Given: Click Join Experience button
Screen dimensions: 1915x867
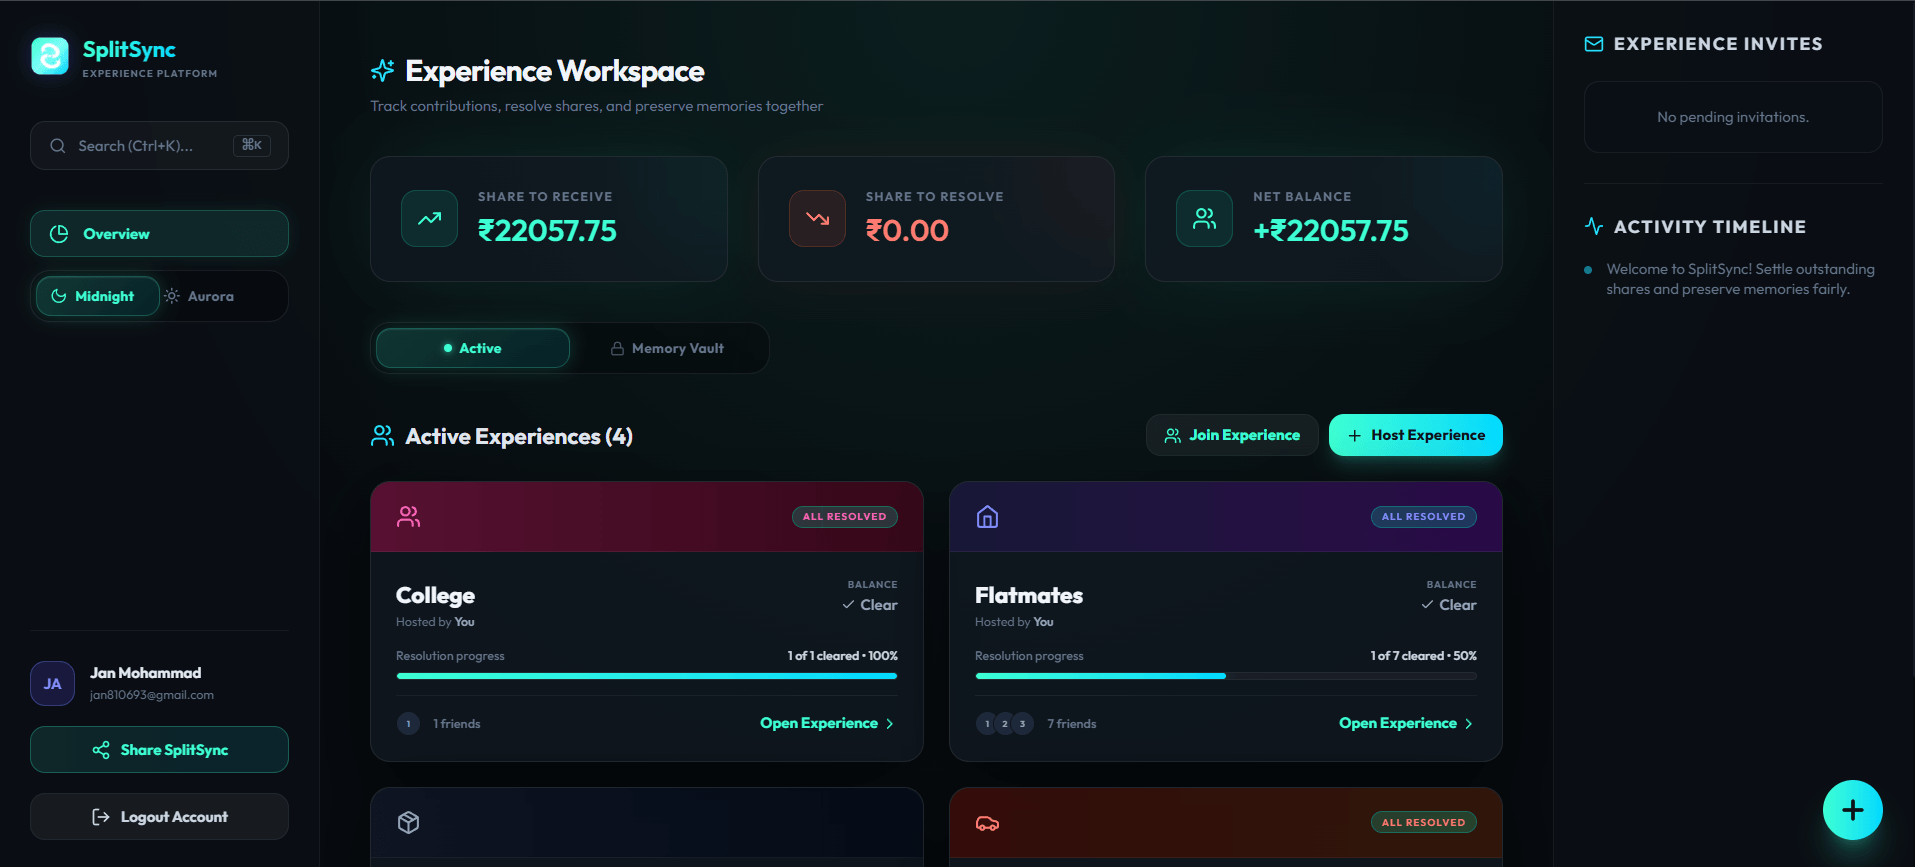Looking at the screenshot, I should [1232, 435].
